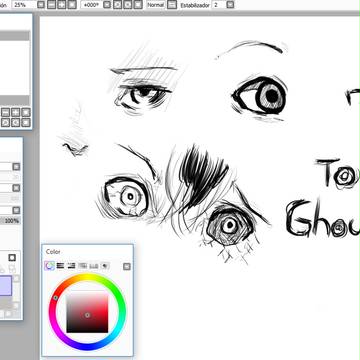Open the rotation angle dropdown
The height and width of the screenshot is (360, 360).
tap(107, 5)
